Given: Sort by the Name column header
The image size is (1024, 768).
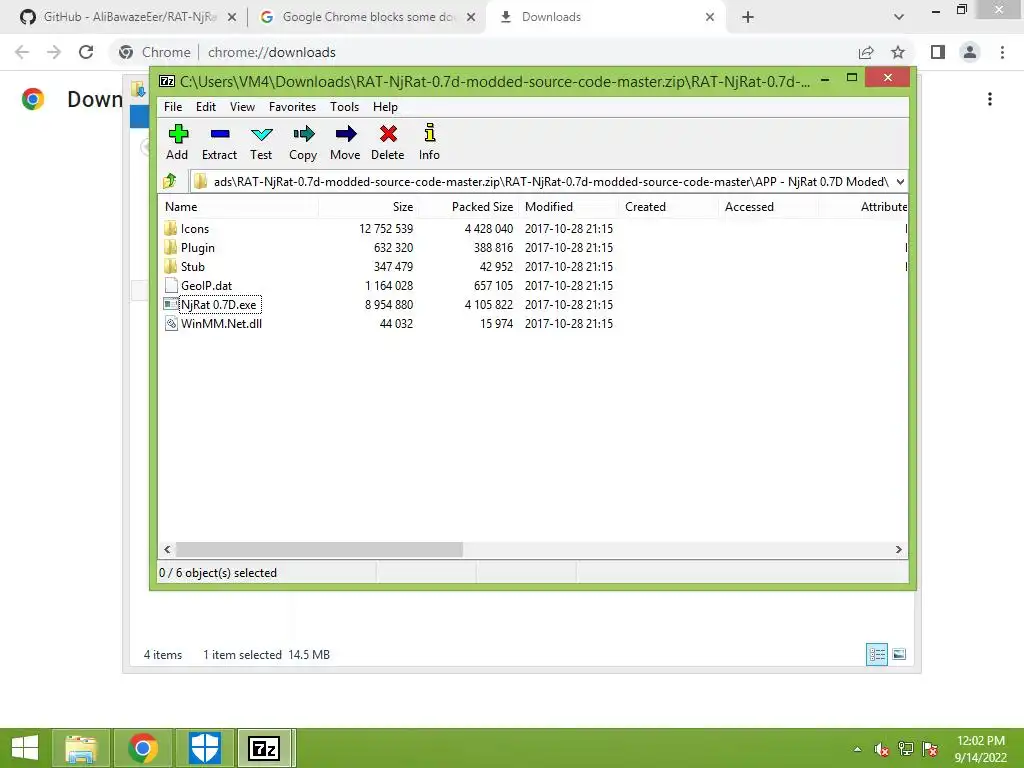Looking at the screenshot, I should (x=238, y=207).
